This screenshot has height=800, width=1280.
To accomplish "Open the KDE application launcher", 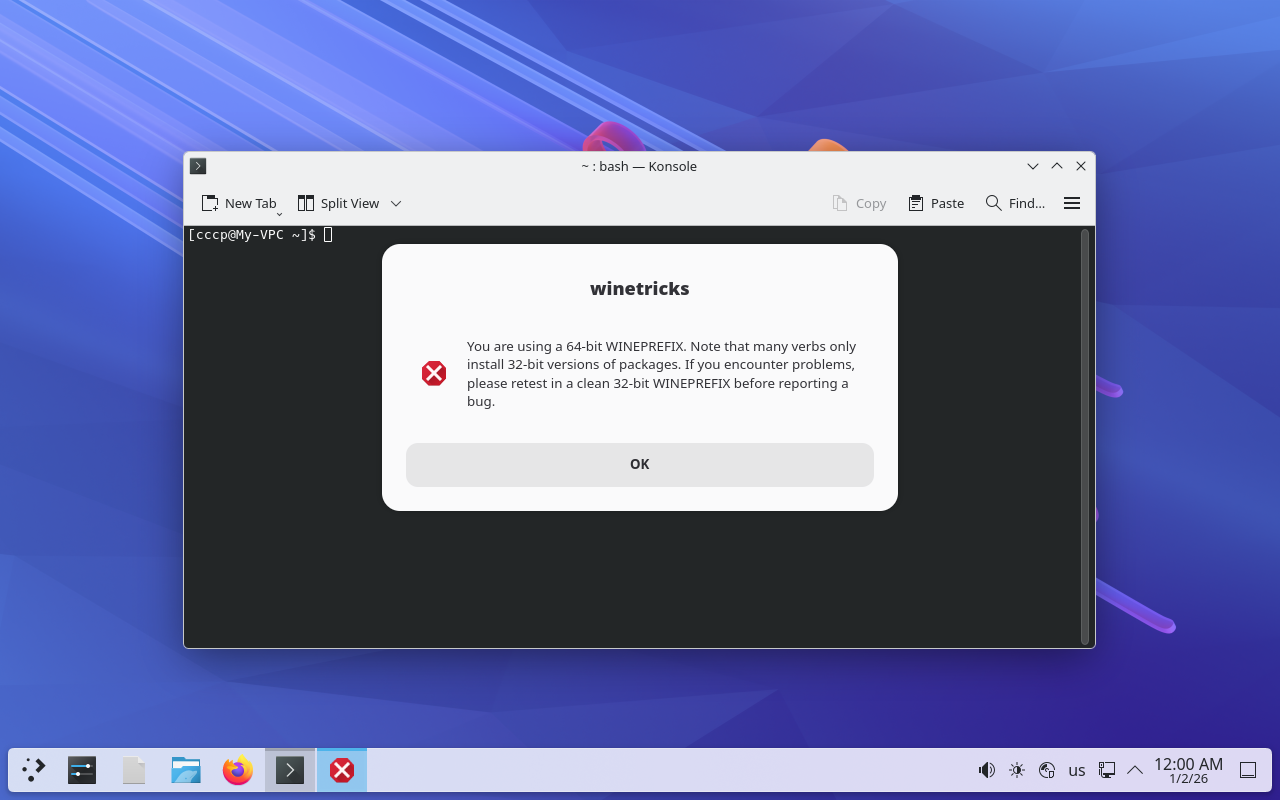I will 34,770.
